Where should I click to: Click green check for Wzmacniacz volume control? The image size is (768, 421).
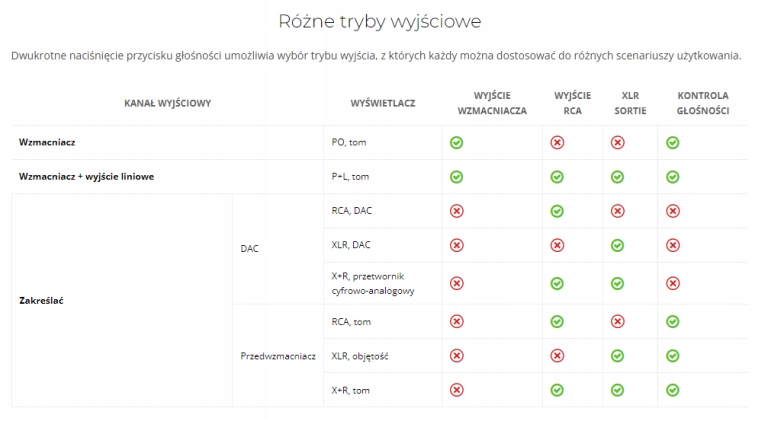[x=673, y=143]
